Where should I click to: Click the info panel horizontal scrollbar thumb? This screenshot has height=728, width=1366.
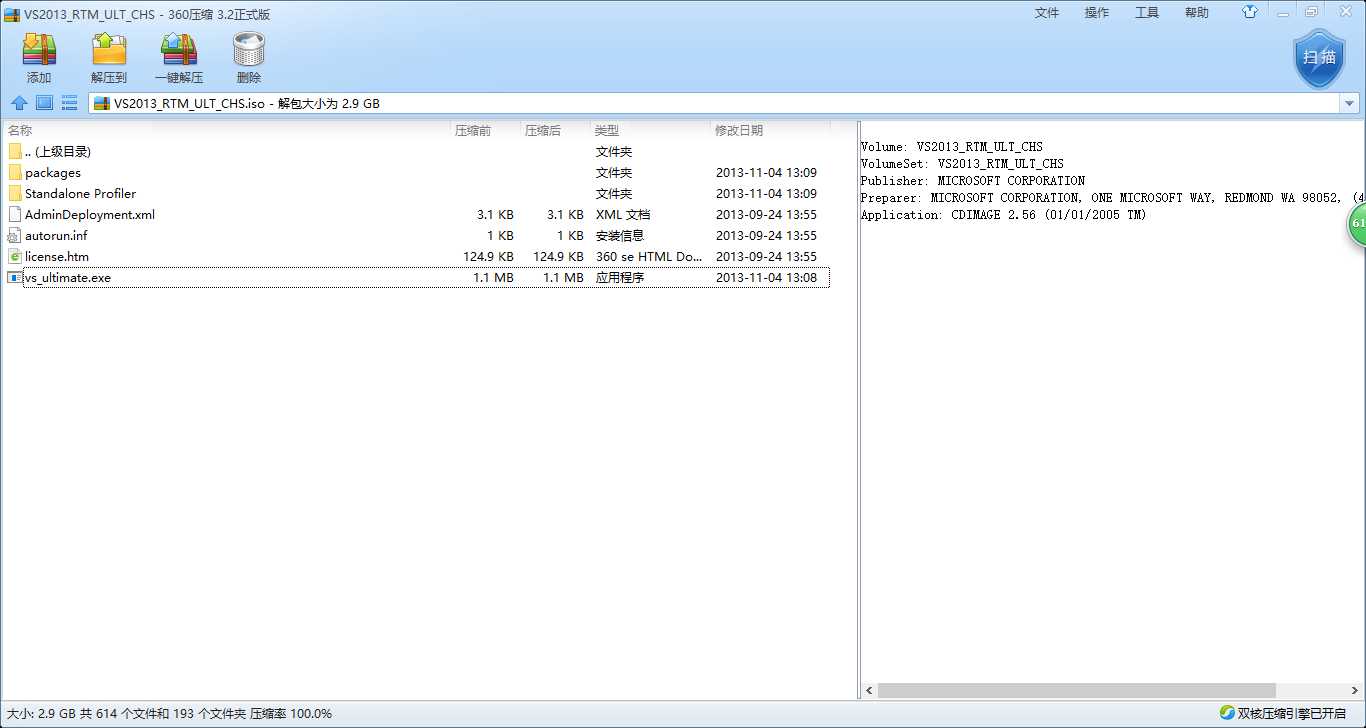tap(1077, 690)
